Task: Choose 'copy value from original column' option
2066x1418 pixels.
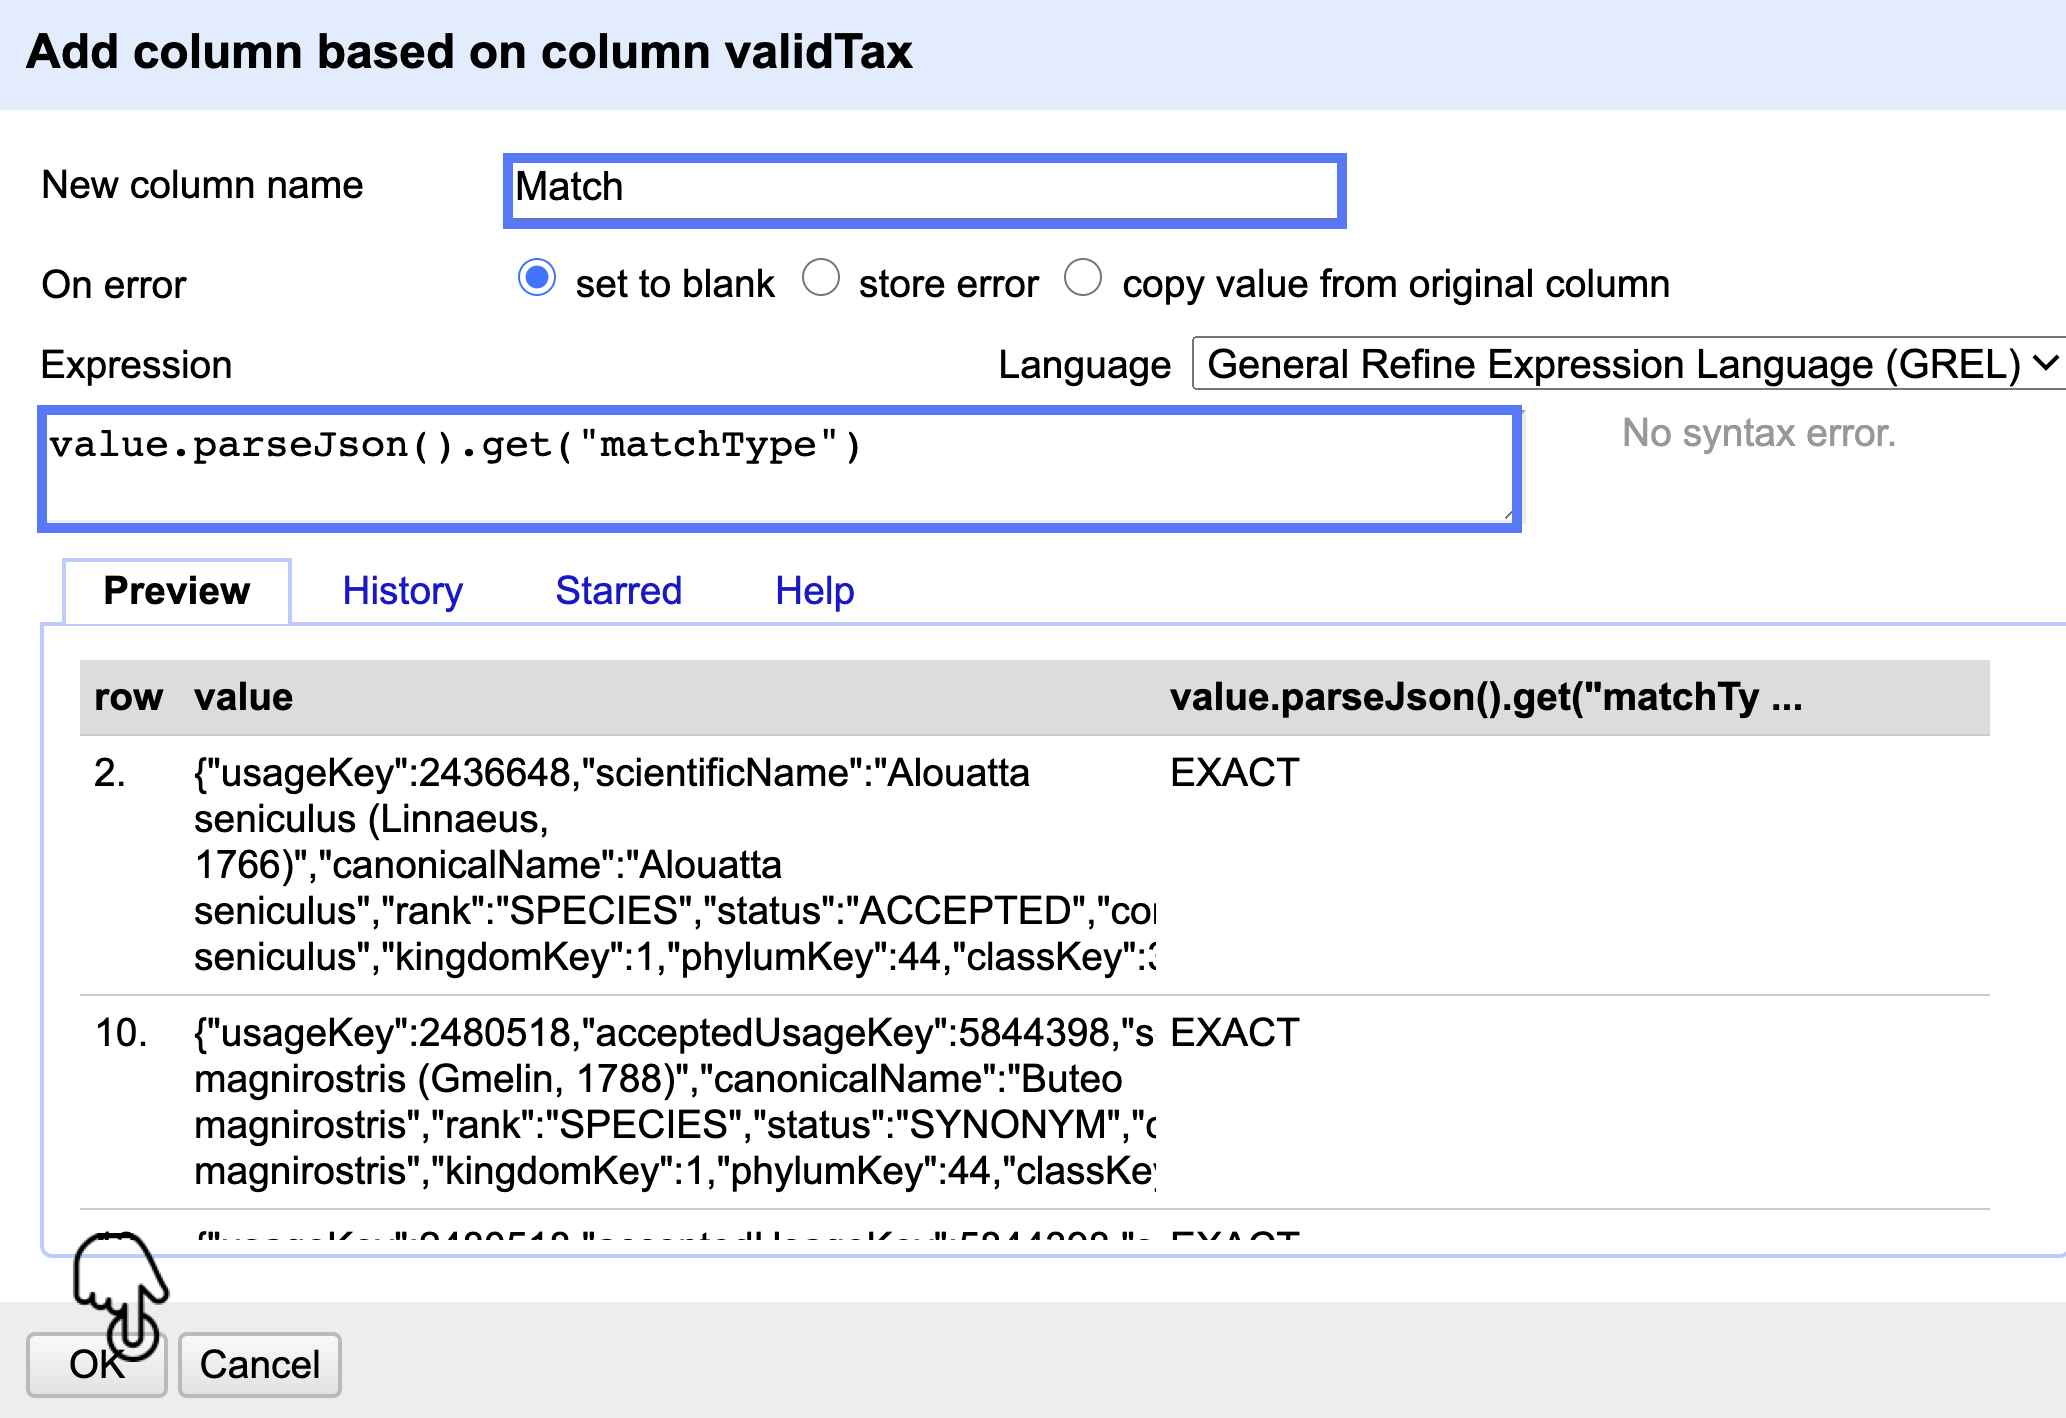Action: 1083,278
